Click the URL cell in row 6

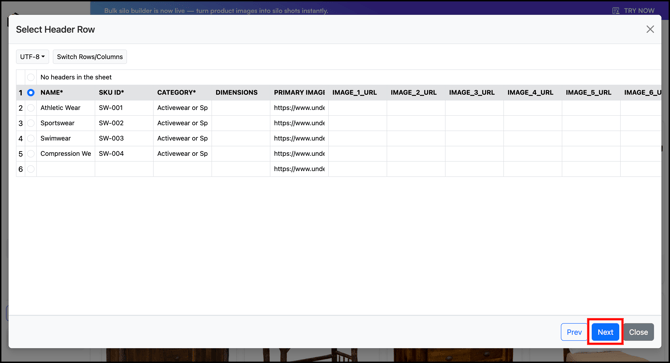(299, 169)
